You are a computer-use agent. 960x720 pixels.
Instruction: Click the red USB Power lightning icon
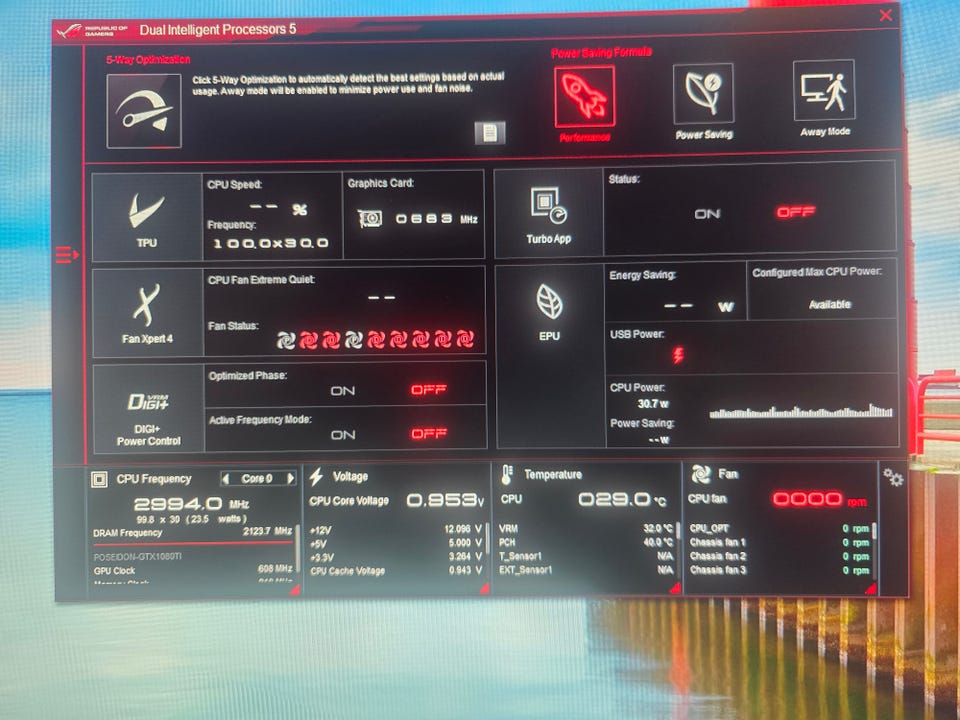tap(678, 354)
